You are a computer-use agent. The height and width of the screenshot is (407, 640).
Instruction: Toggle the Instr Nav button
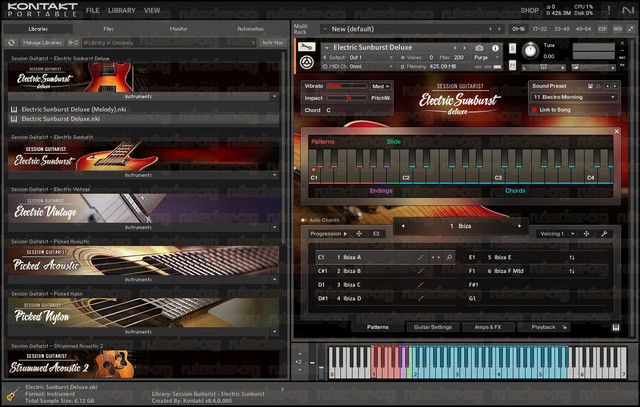273,42
